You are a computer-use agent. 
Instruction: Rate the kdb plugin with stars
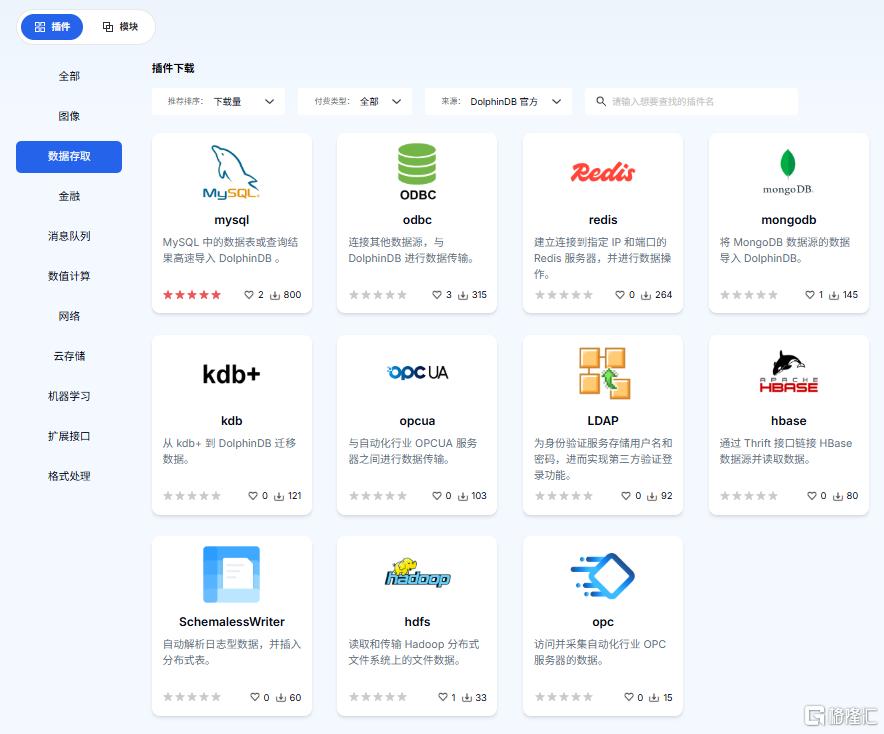pyautogui.click(x=192, y=496)
